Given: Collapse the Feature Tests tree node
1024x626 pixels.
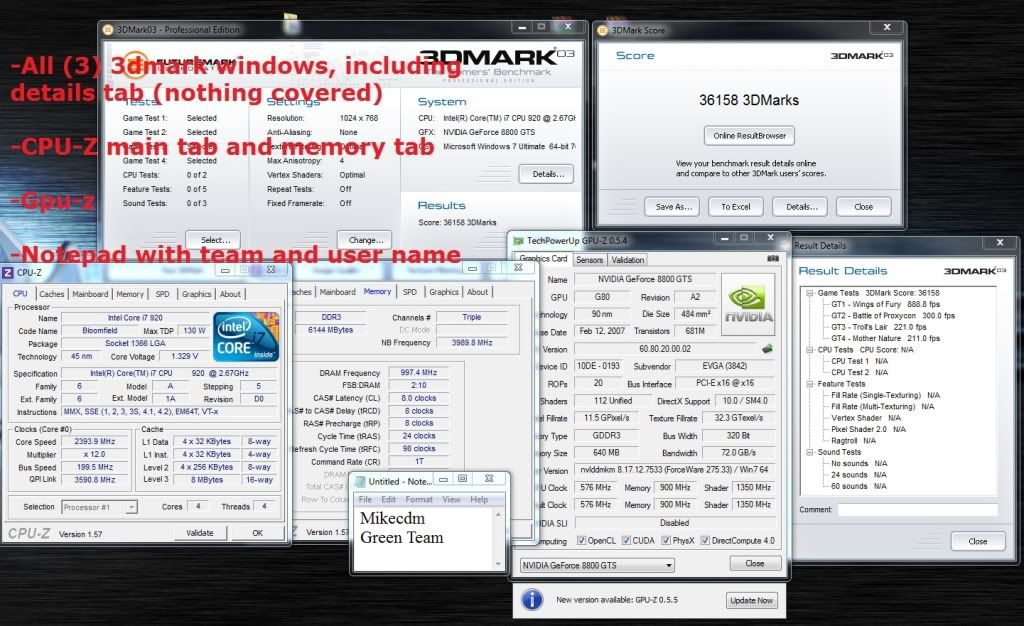Looking at the screenshot, I should click(x=810, y=384).
